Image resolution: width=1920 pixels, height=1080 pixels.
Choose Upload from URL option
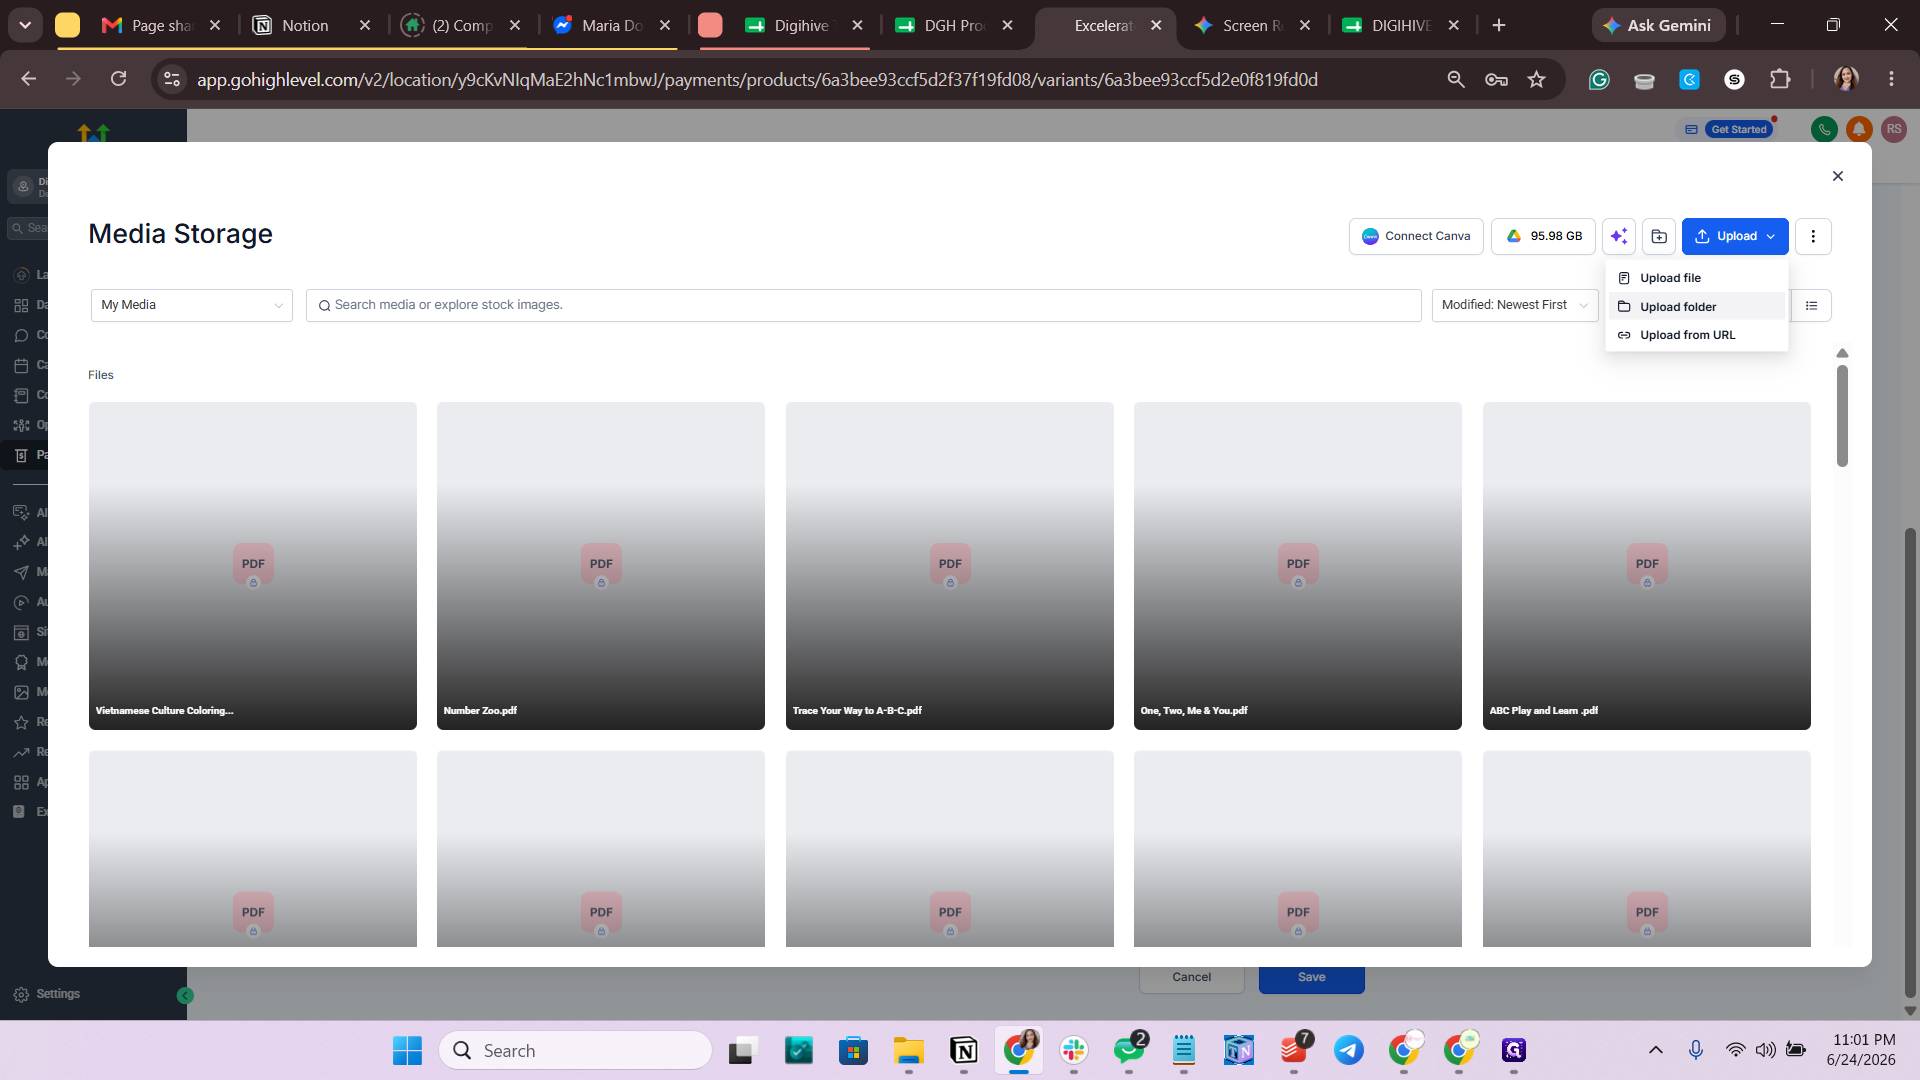click(1696, 335)
